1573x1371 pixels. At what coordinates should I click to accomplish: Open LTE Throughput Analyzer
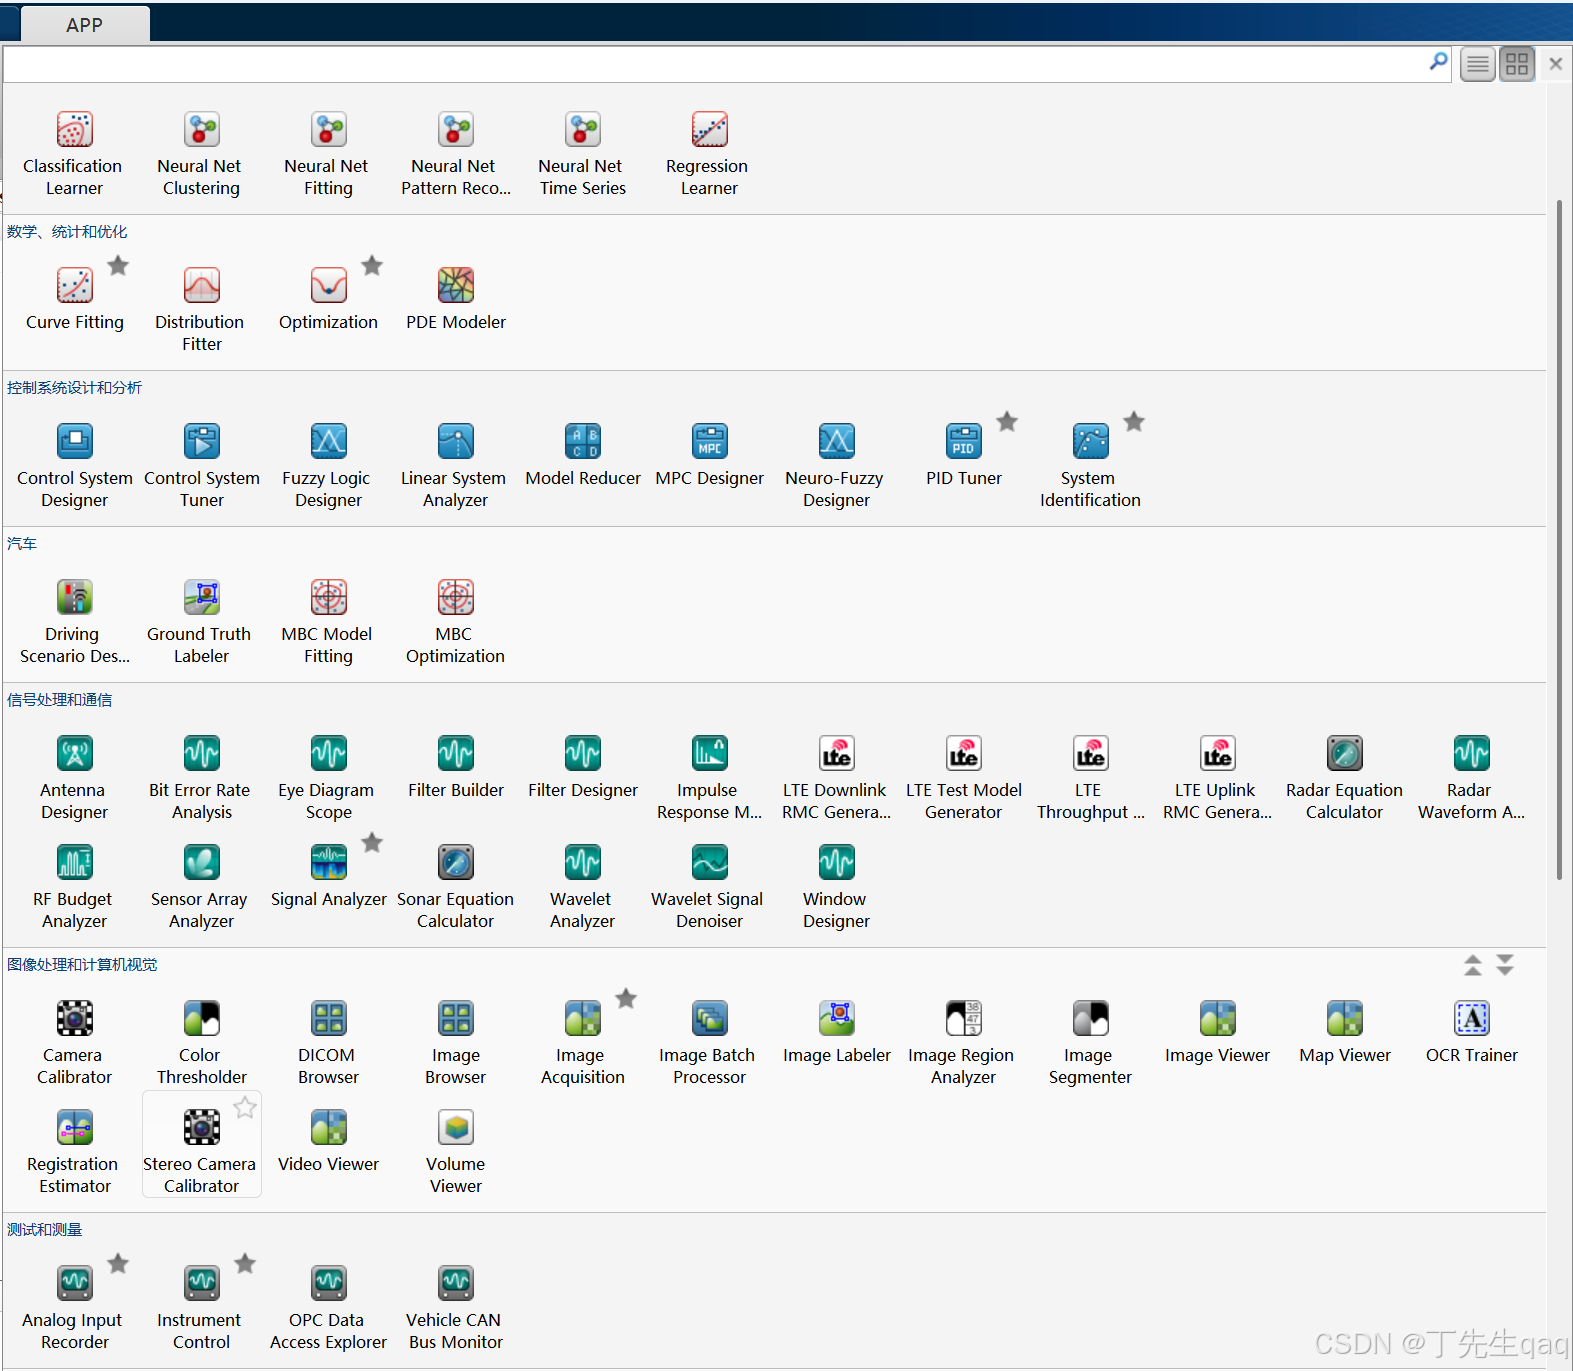(x=1090, y=778)
